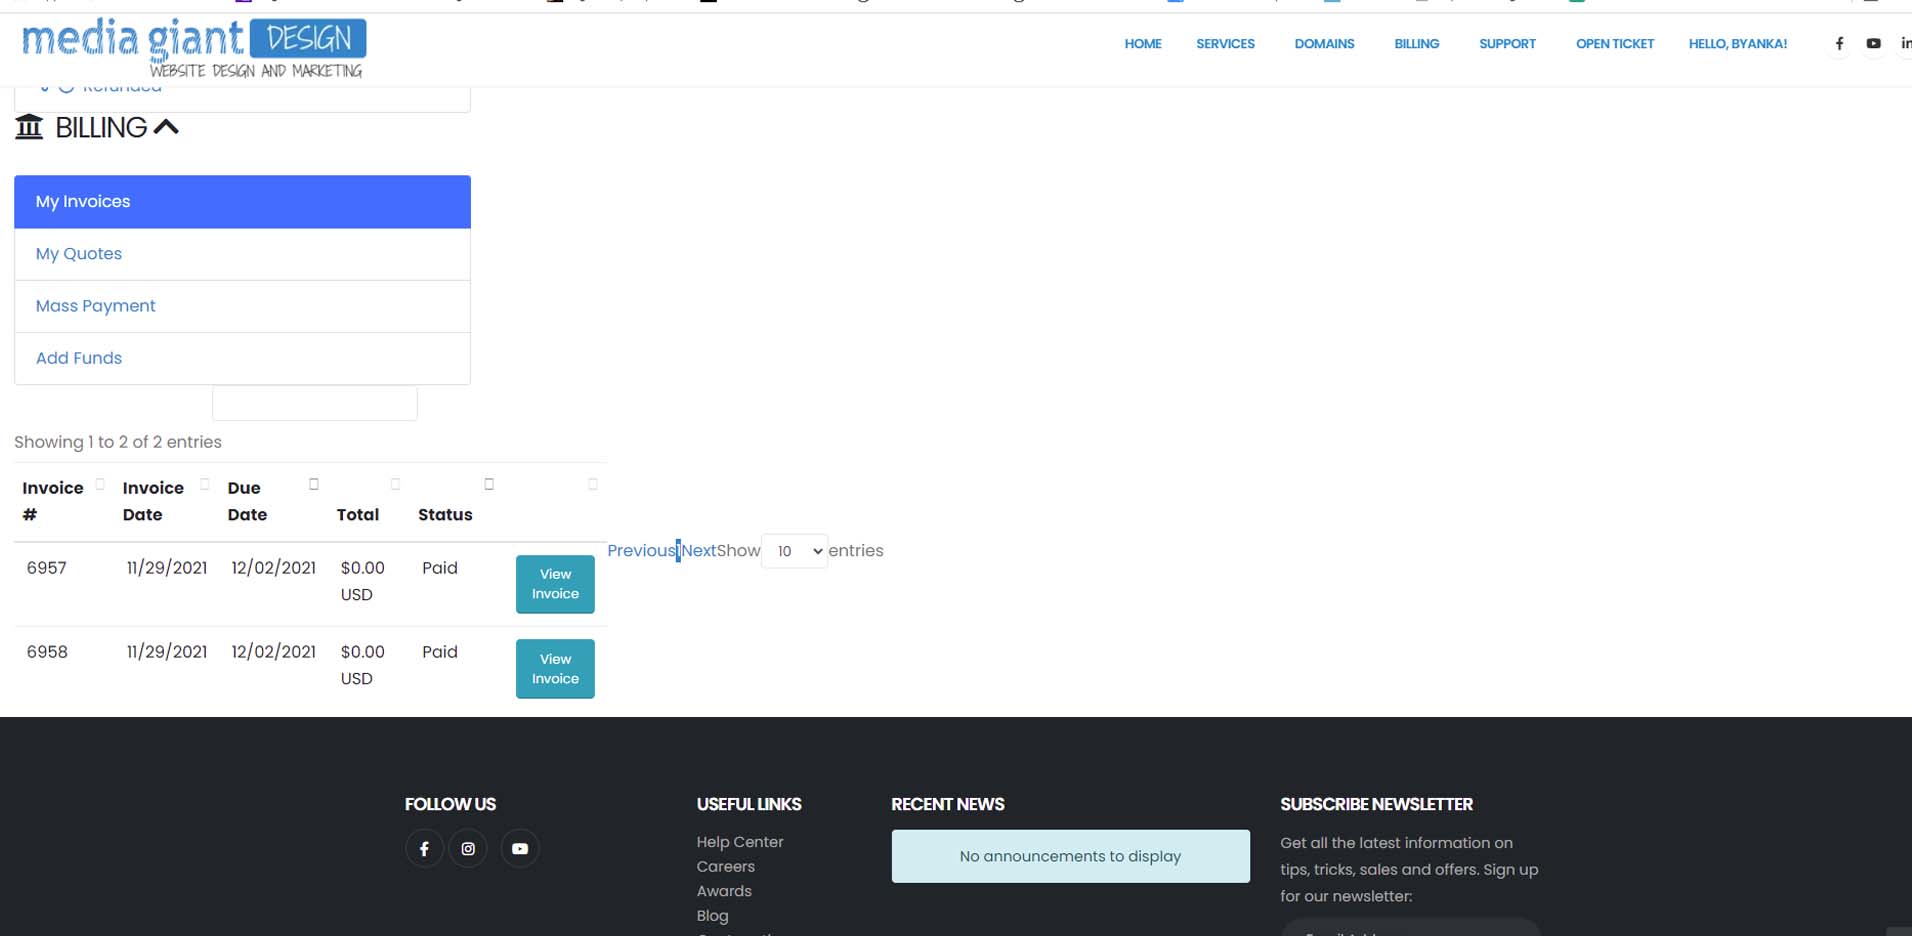Sort table by Due Date column
Screen dimensions: 1912x936
tap(246, 501)
